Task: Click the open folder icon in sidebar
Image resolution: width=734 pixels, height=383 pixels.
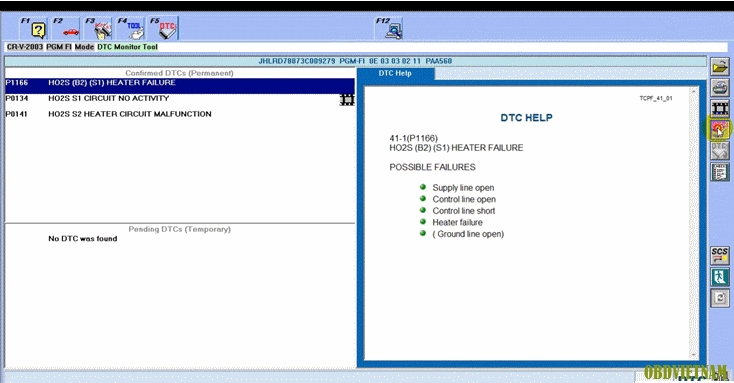Action: (720, 67)
